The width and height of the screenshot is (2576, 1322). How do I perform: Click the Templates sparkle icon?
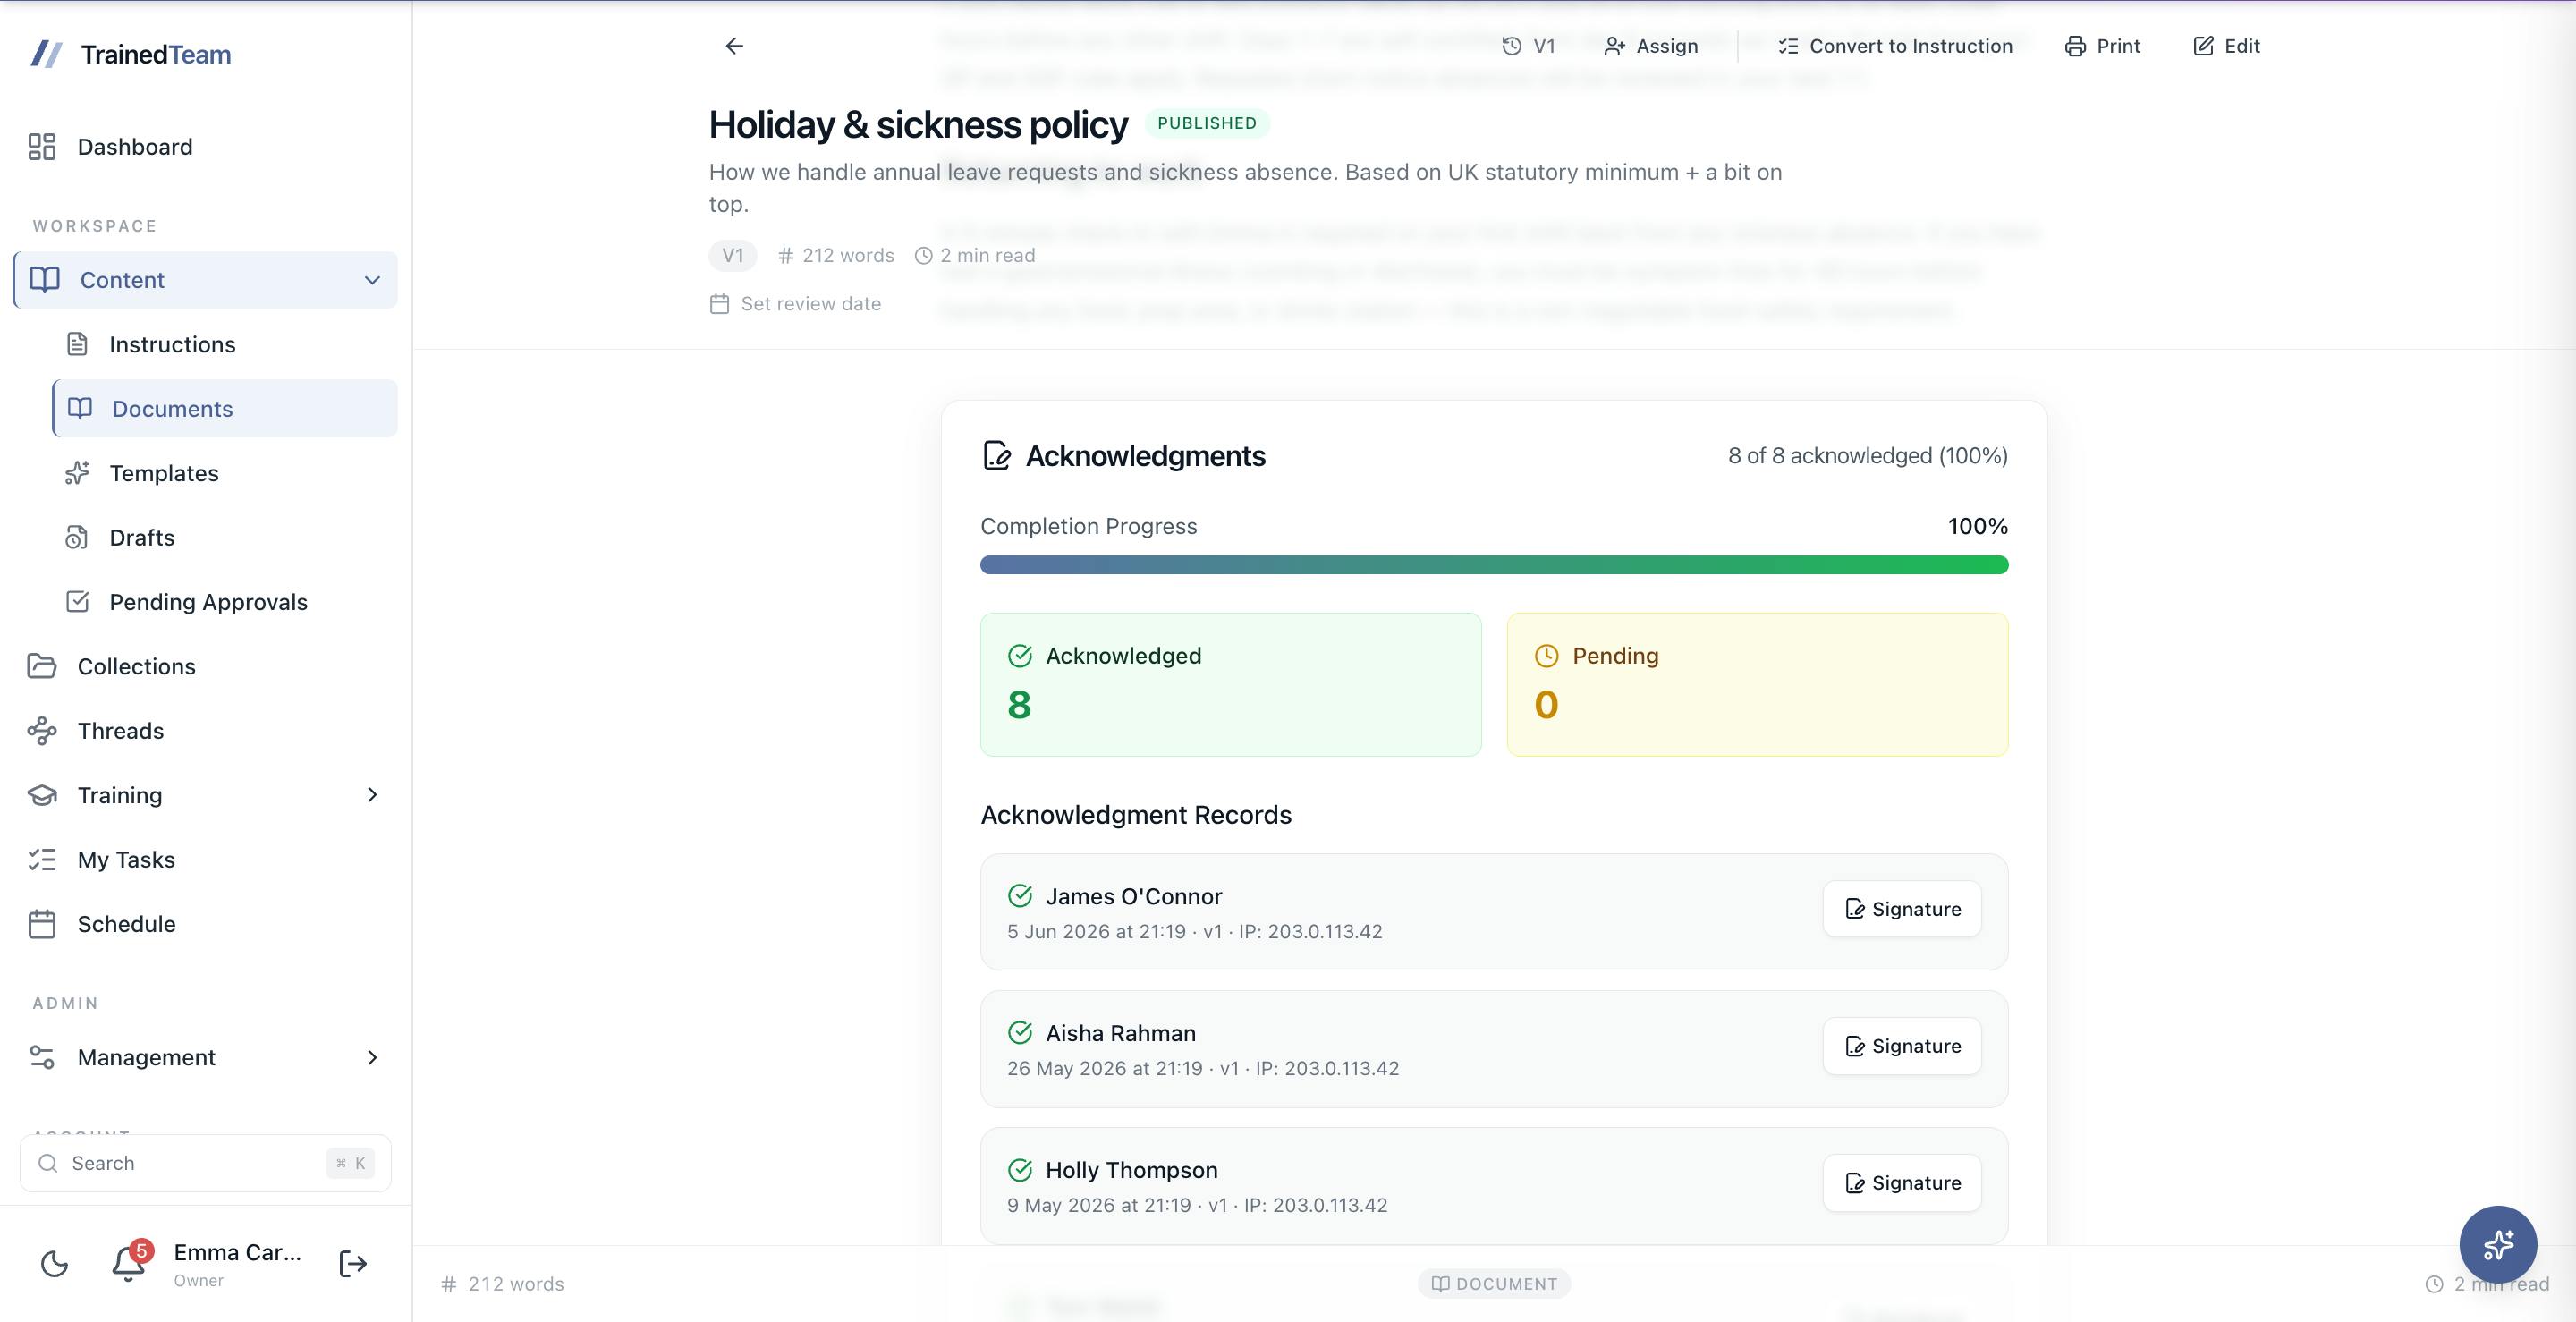[77, 473]
